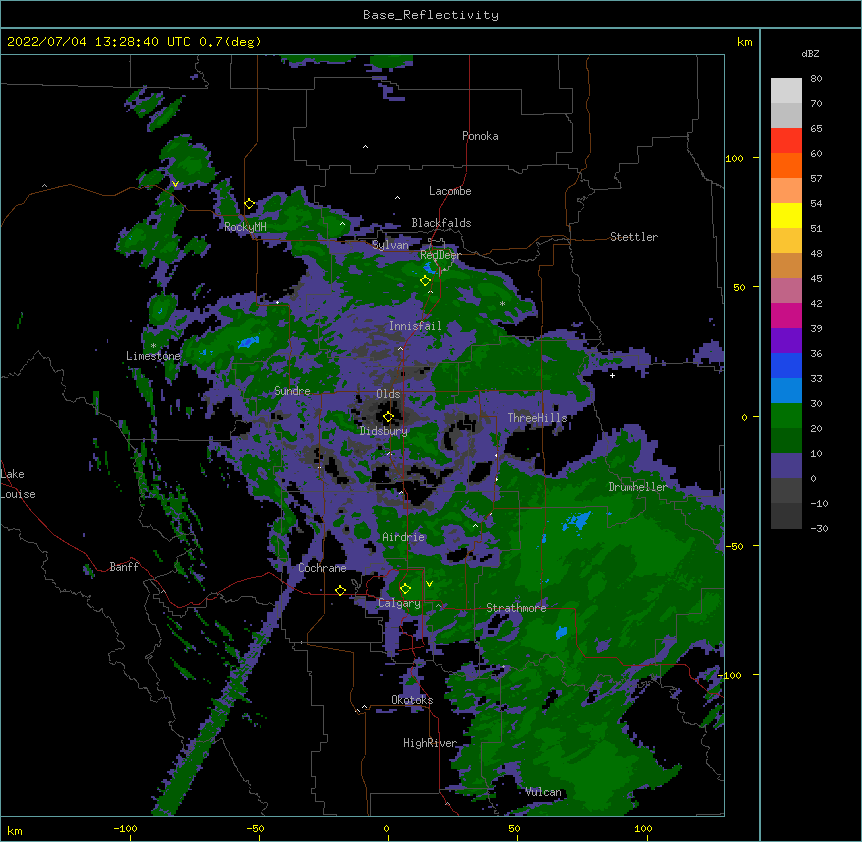This screenshot has height=842, width=862.
Task: Click the Okotoks label
Action: tap(412, 700)
